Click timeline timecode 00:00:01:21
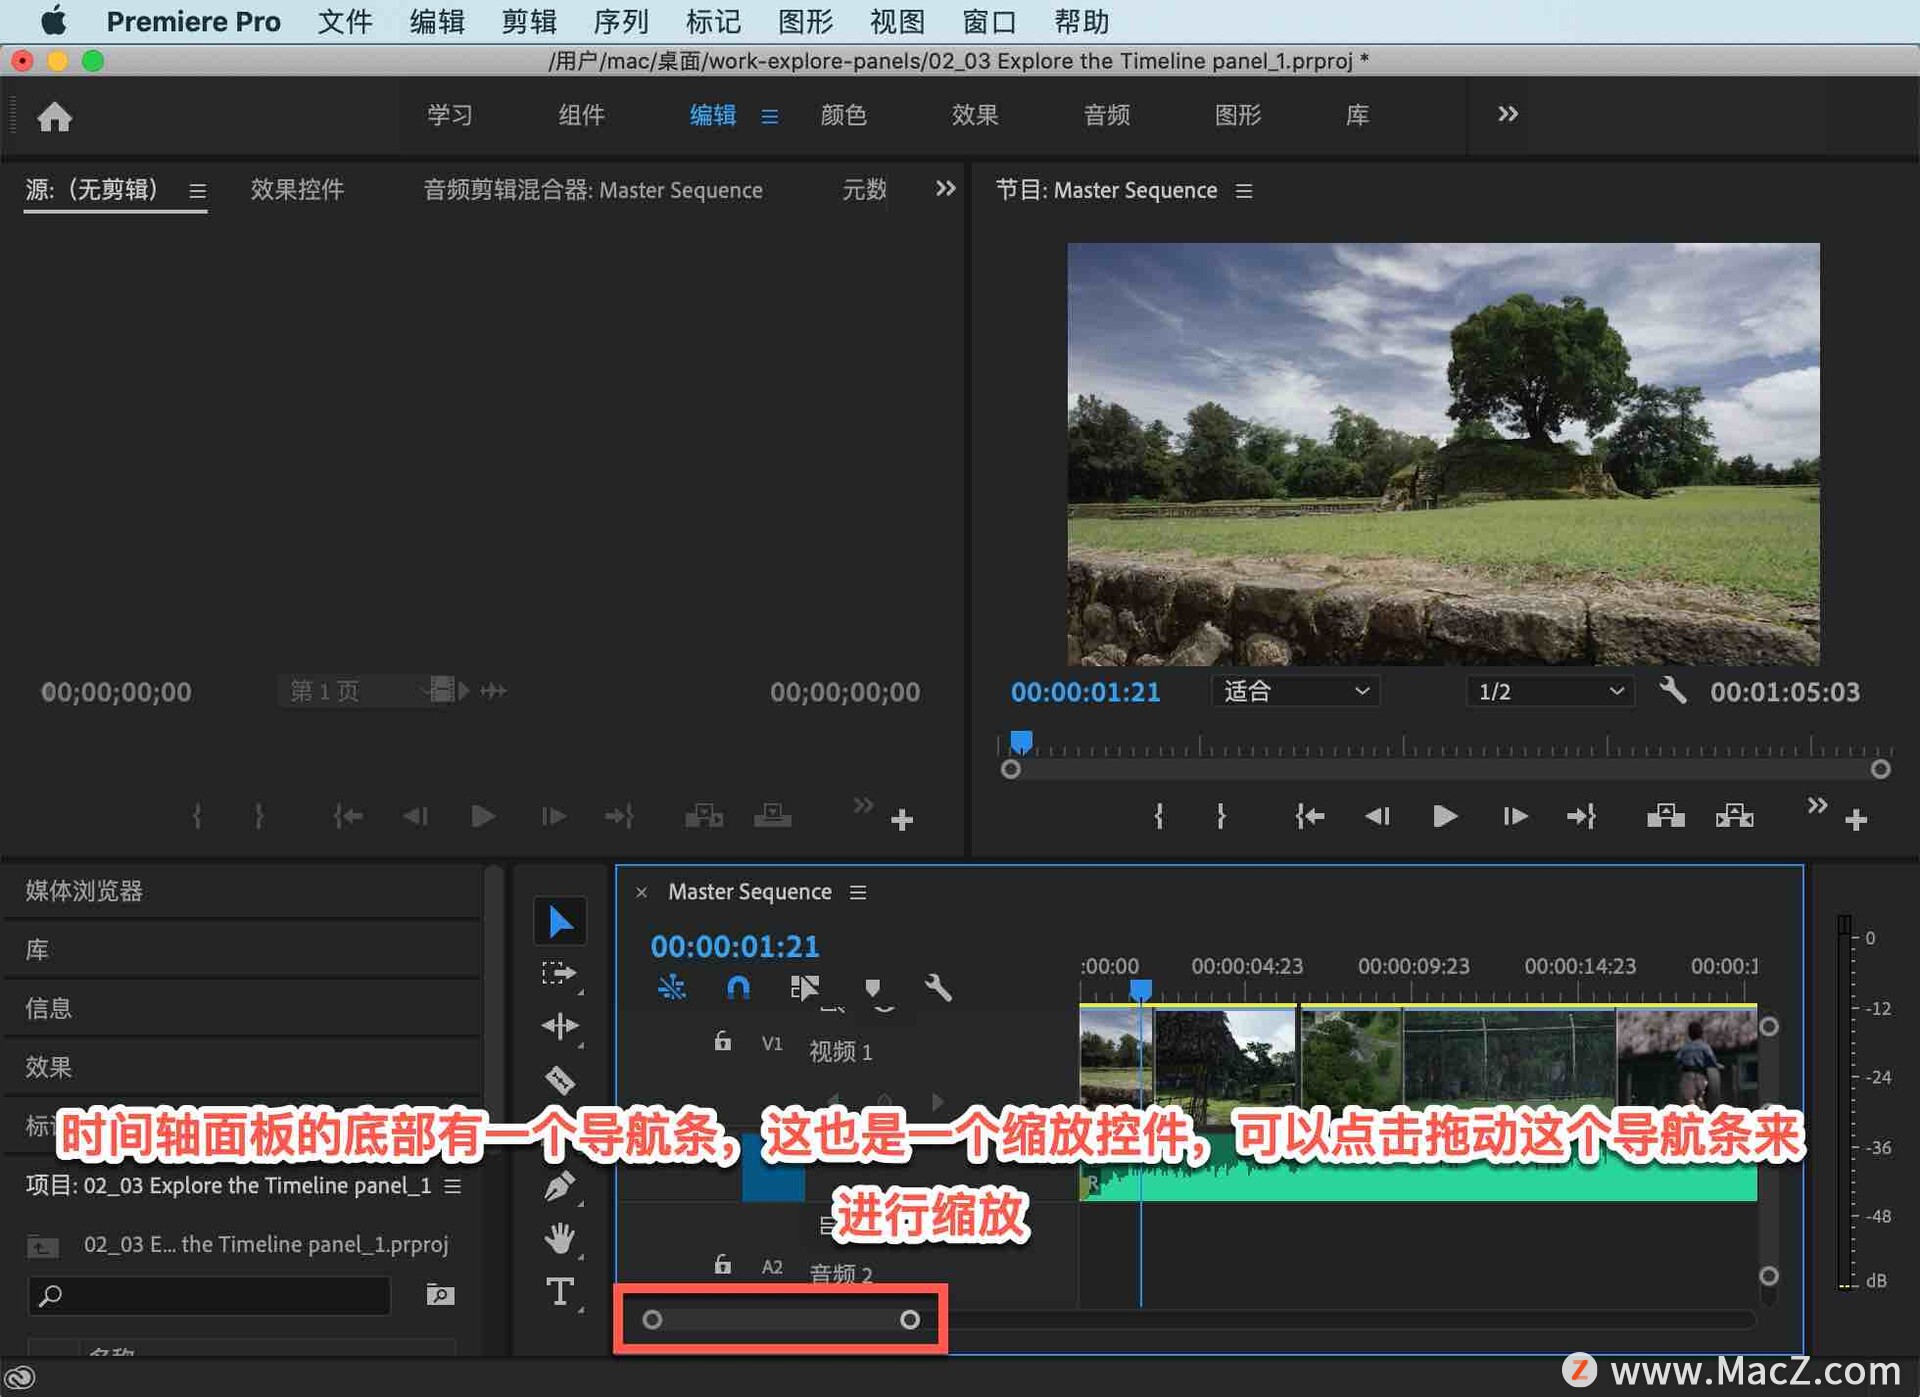The height and width of the screenshot is (1397, 1920). (734, 946)
